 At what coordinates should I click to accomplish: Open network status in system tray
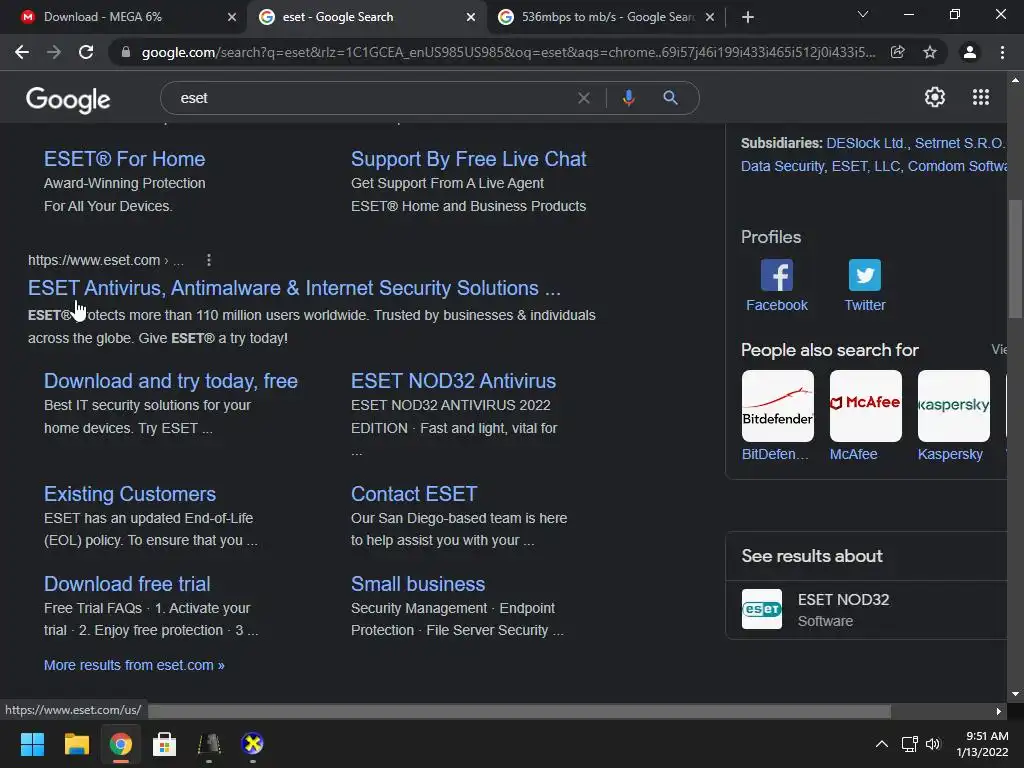click(909, 744)
